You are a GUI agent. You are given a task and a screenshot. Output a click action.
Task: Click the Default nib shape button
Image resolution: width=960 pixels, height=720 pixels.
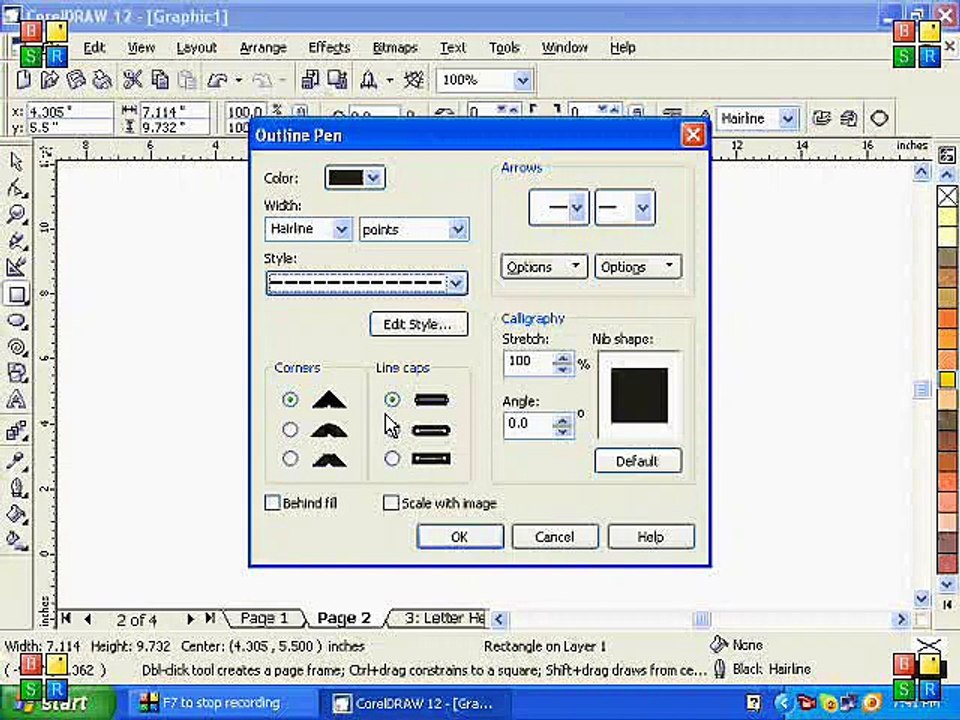coord(637,461)
